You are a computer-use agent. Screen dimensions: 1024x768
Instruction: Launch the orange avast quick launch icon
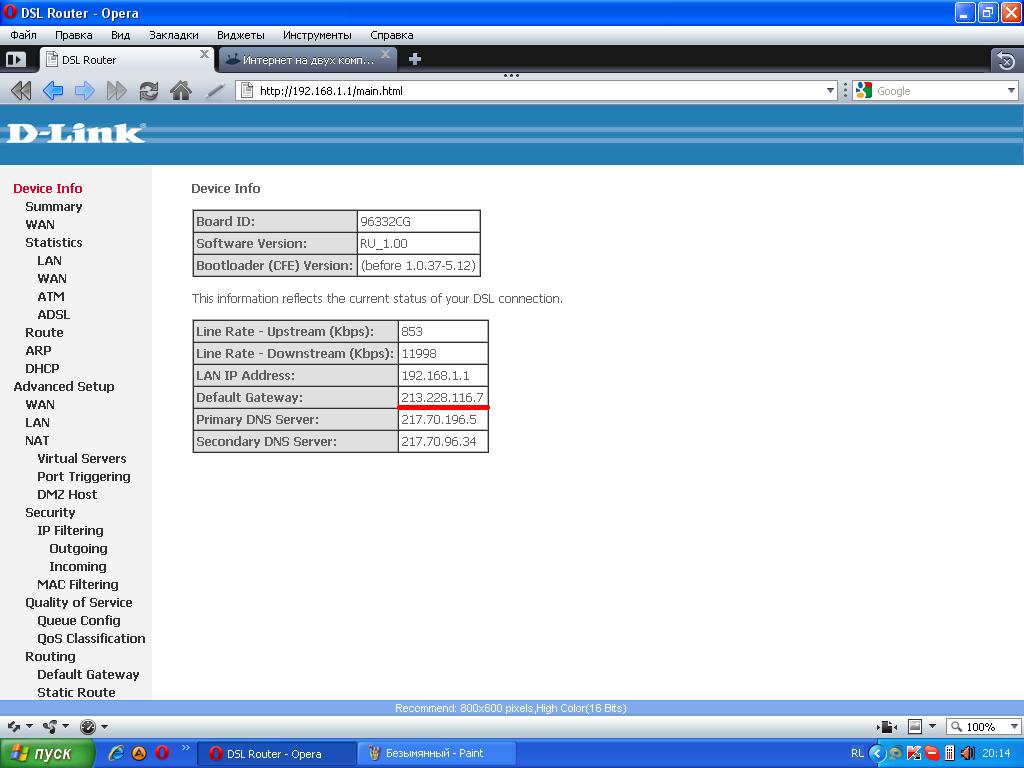pos(139,753)
